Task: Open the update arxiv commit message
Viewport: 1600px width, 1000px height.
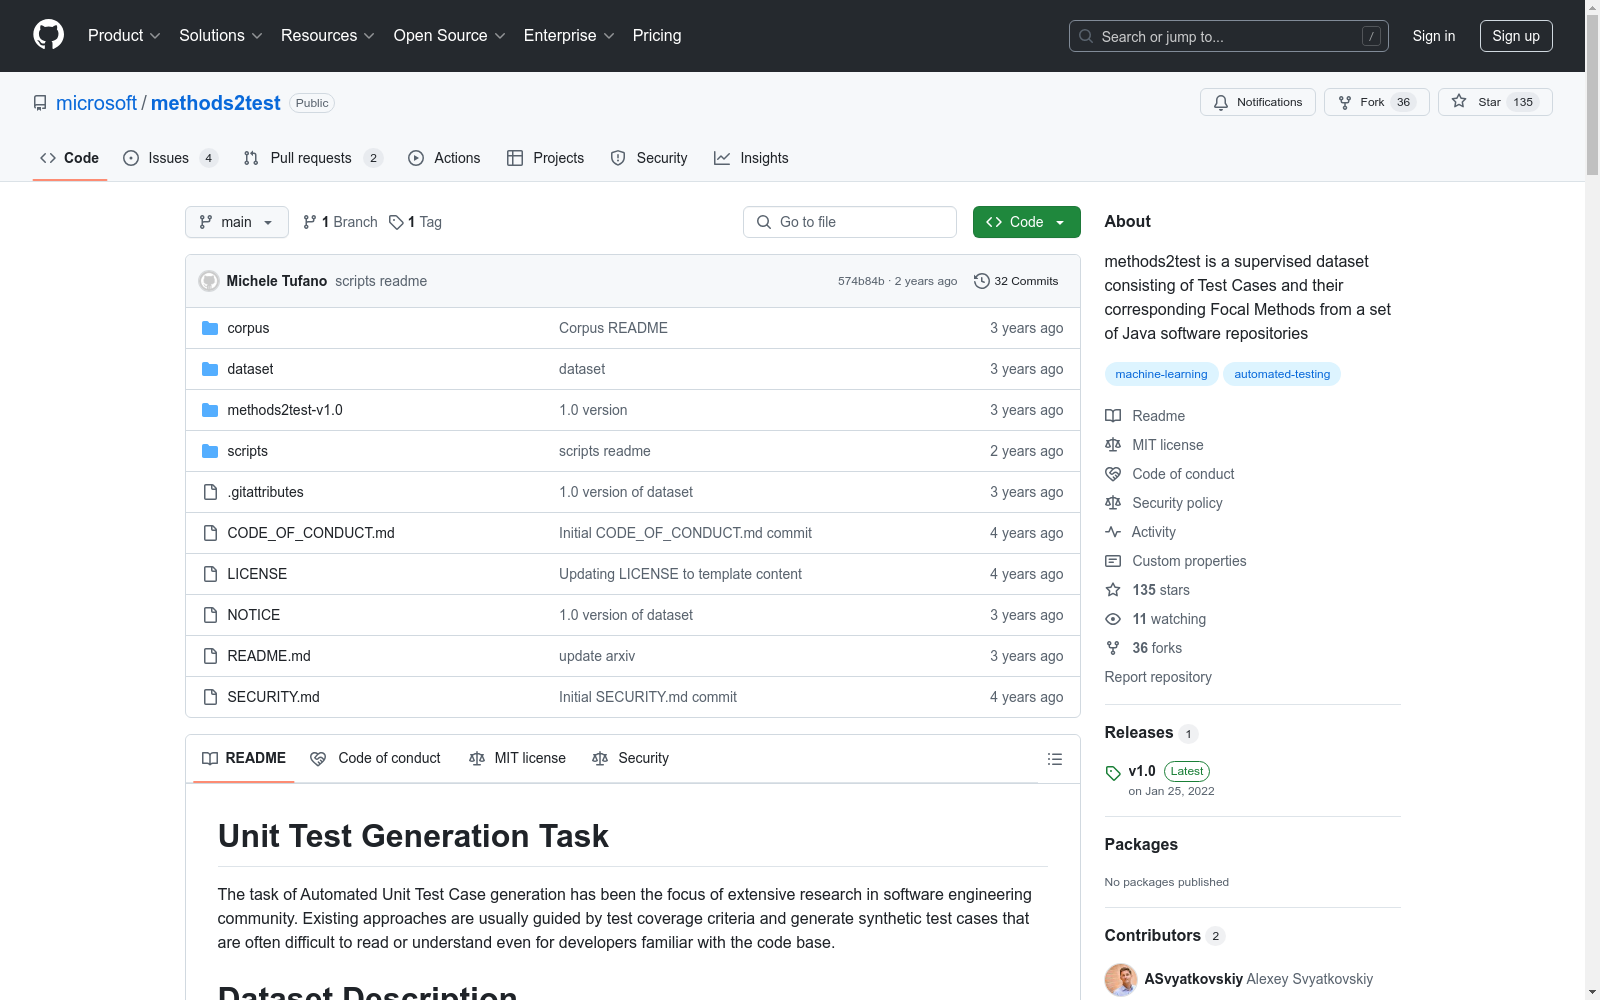Action: 597,656
